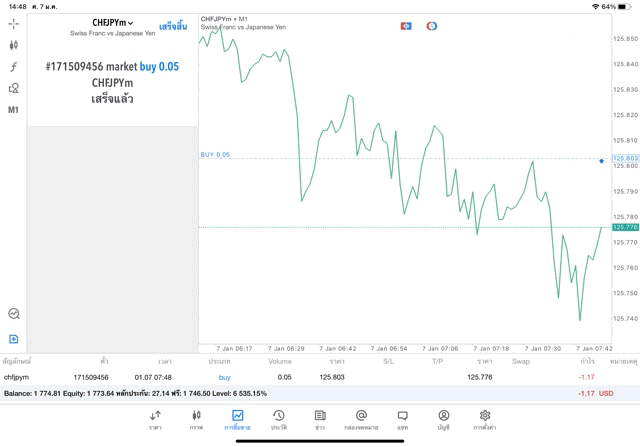Click the open price 125.803 cell
Image resolution: width=640 pixels, height=447 pixels.
point(332,377)
